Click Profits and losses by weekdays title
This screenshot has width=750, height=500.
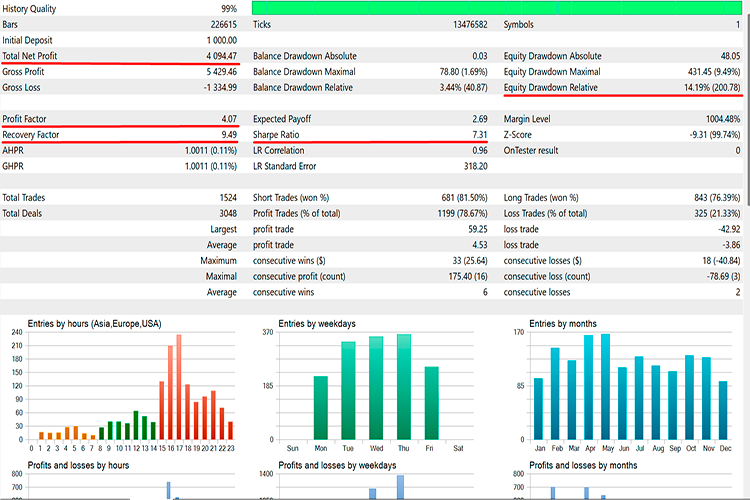(x=338, y=466)
